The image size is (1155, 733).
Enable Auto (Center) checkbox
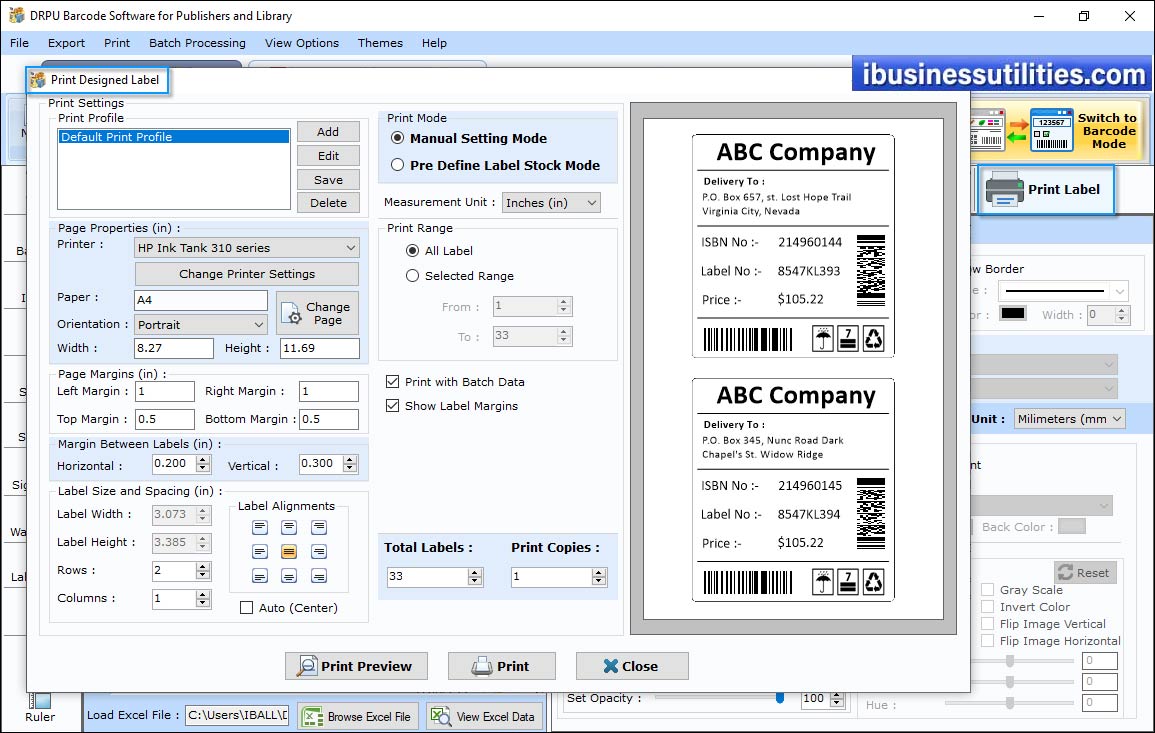click(x=247, y=608)
